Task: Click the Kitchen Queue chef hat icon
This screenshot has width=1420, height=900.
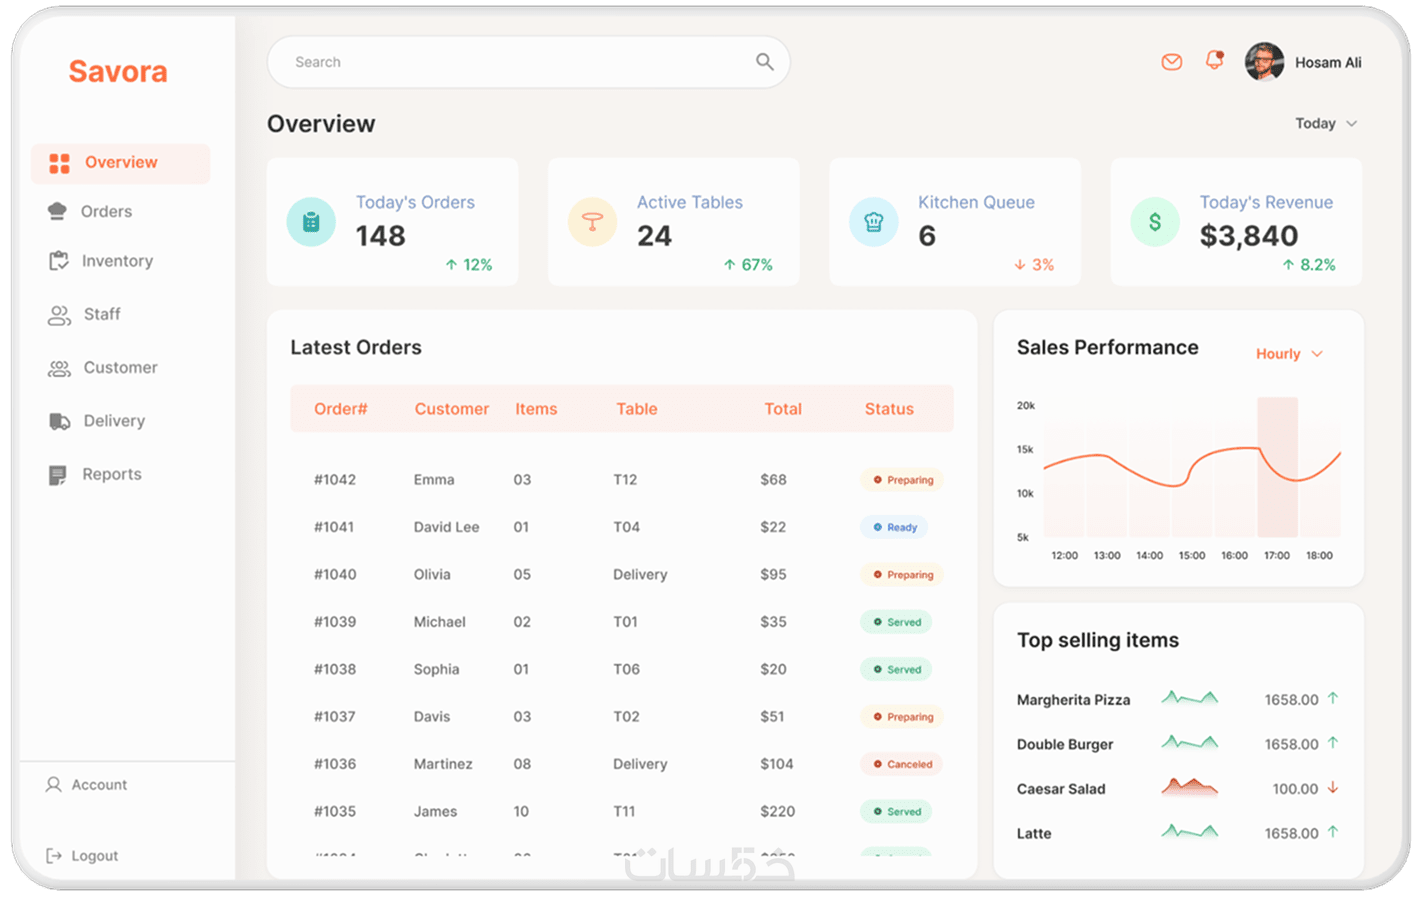Action: pos(874,222)
